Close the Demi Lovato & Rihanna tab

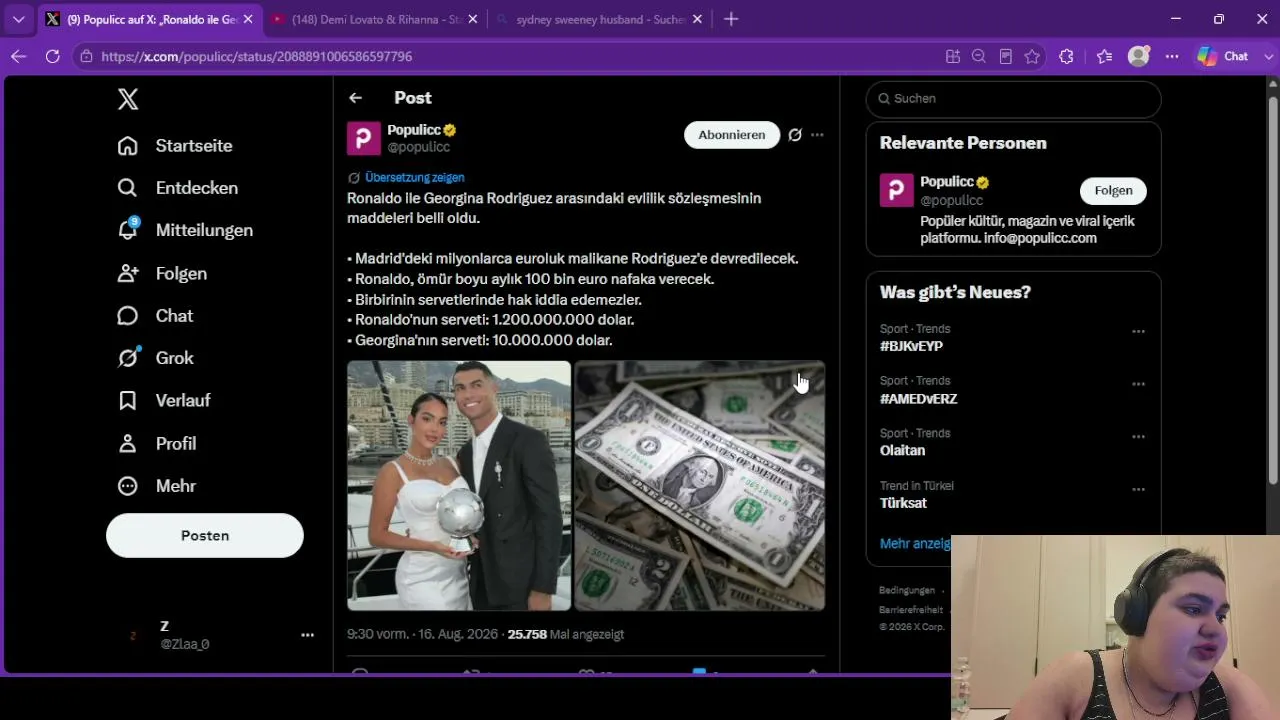[473, 19]
